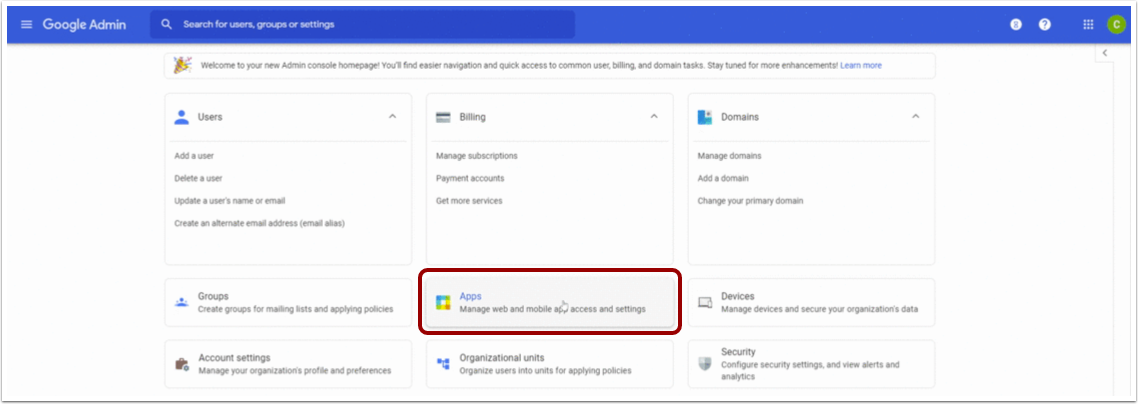
Task: Click 'Manage your organization's profile and preferences' text
Action: pyautogui.click(x=295, y=371)
